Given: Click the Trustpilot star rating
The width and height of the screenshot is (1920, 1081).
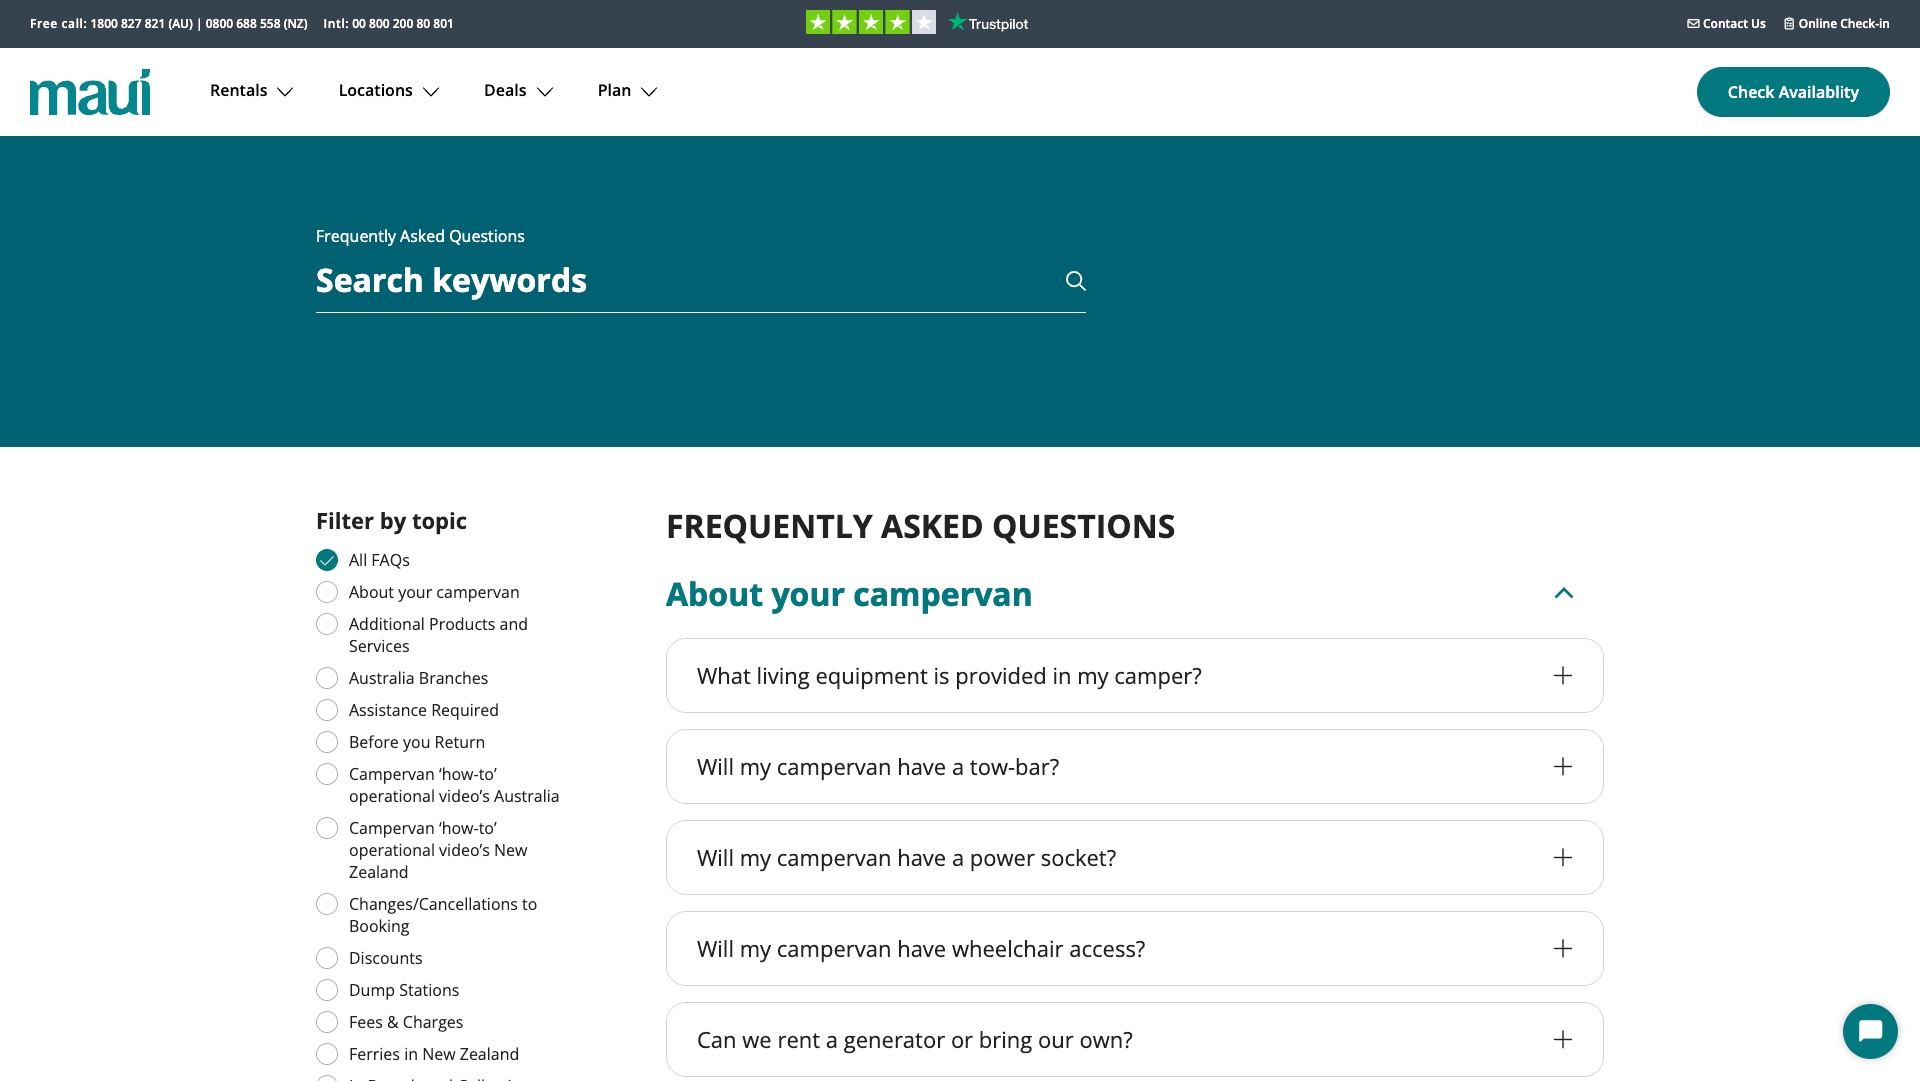Looking at the screenshot, I should [x=871, y=23].
